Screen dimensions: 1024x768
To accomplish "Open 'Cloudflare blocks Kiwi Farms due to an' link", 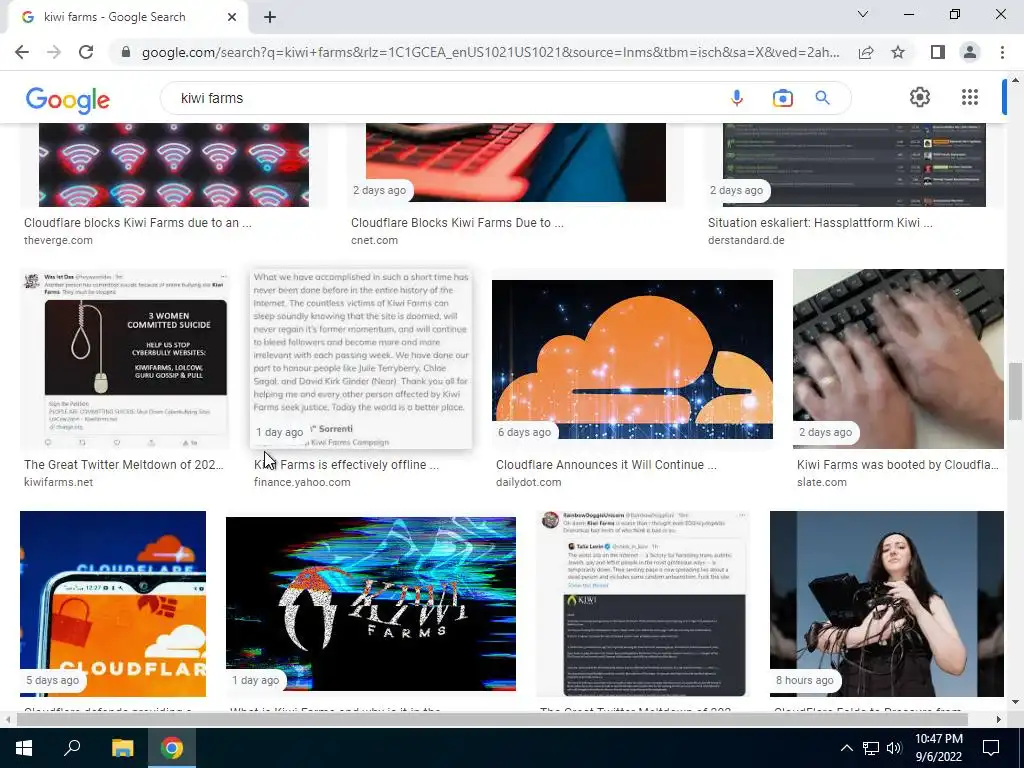I will (x=138, y=223).
